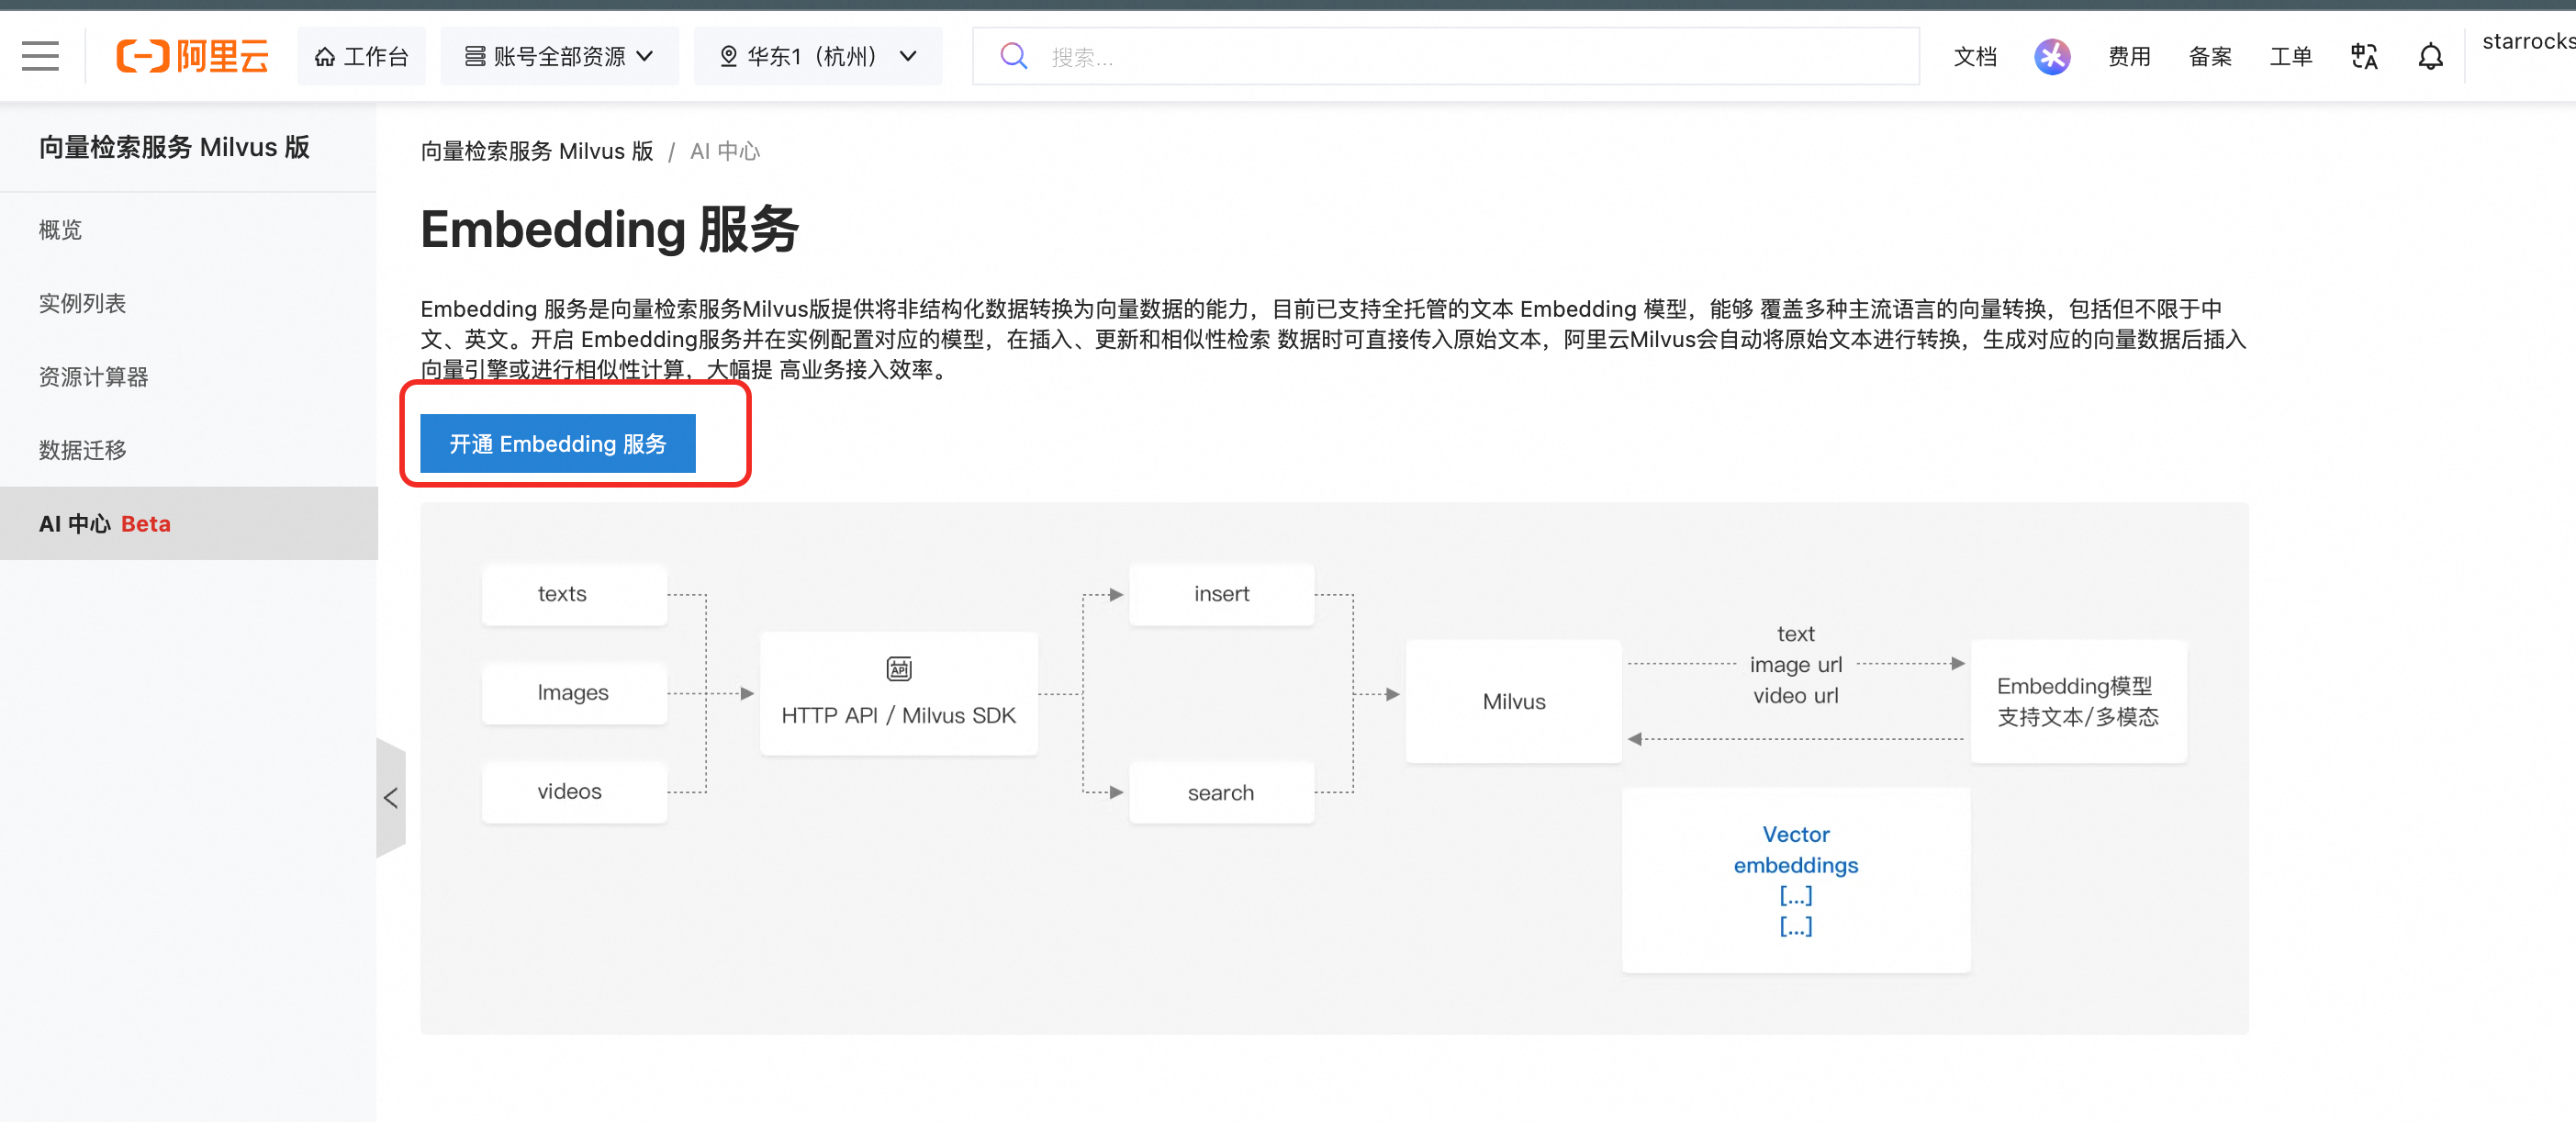Screen dimensions: 2576x1122
Task: Focus the top search input field
Action: point(1445,56)
